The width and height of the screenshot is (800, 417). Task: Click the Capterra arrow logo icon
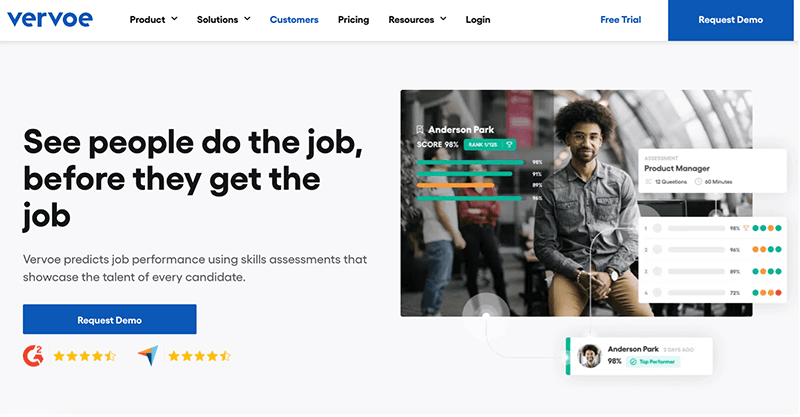click(x=148, y=356)
